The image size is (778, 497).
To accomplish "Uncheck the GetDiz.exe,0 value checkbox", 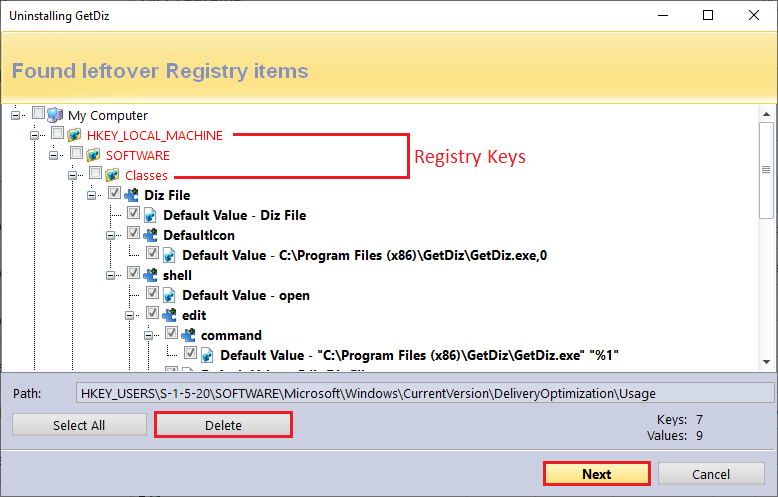I will click(152, 252).
